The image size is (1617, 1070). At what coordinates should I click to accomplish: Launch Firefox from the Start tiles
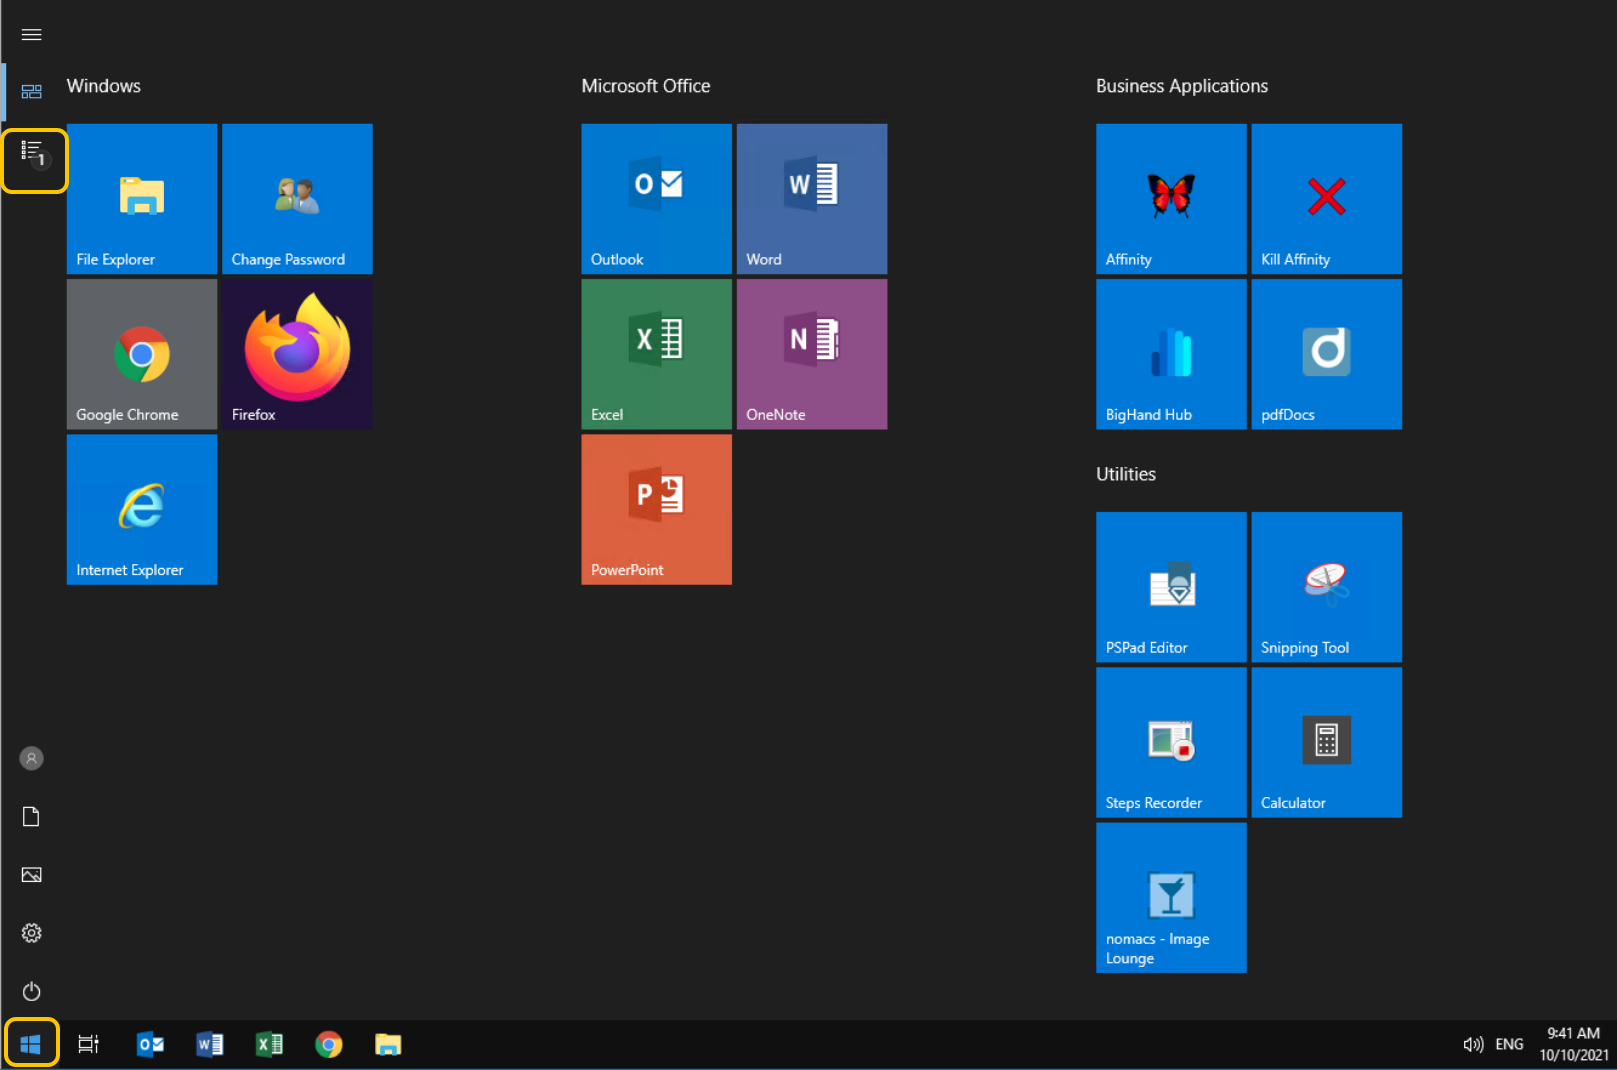pyautogui.click(x=297, y=354)
